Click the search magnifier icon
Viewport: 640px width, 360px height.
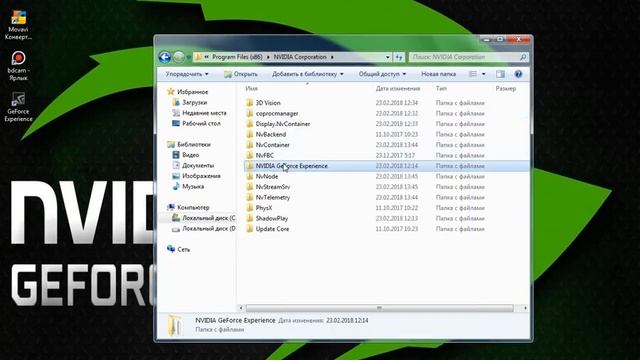tap(523, 57)
